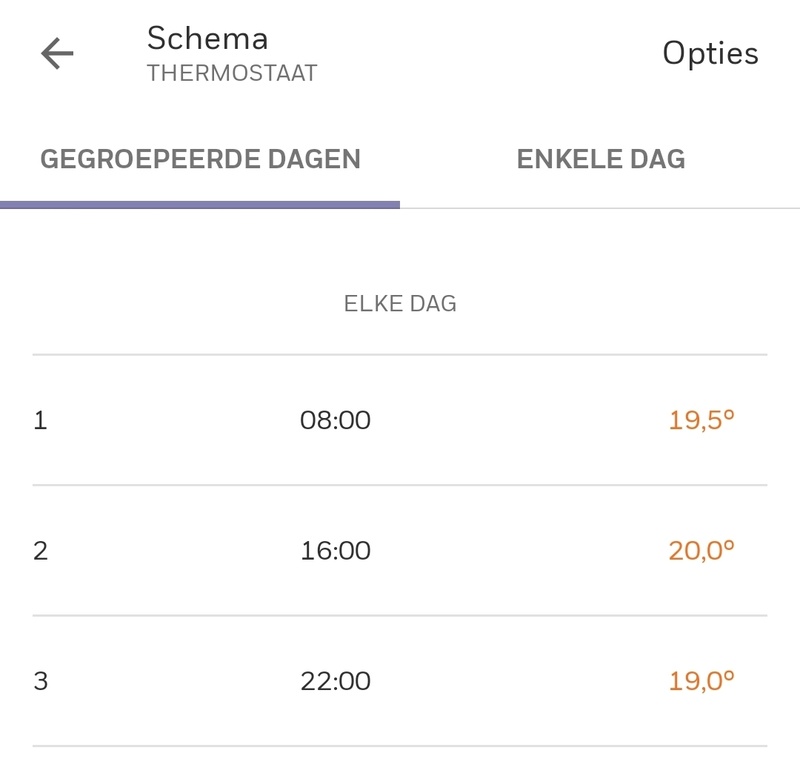Edit the 20,0° temperature setpoint

point(701,551)
